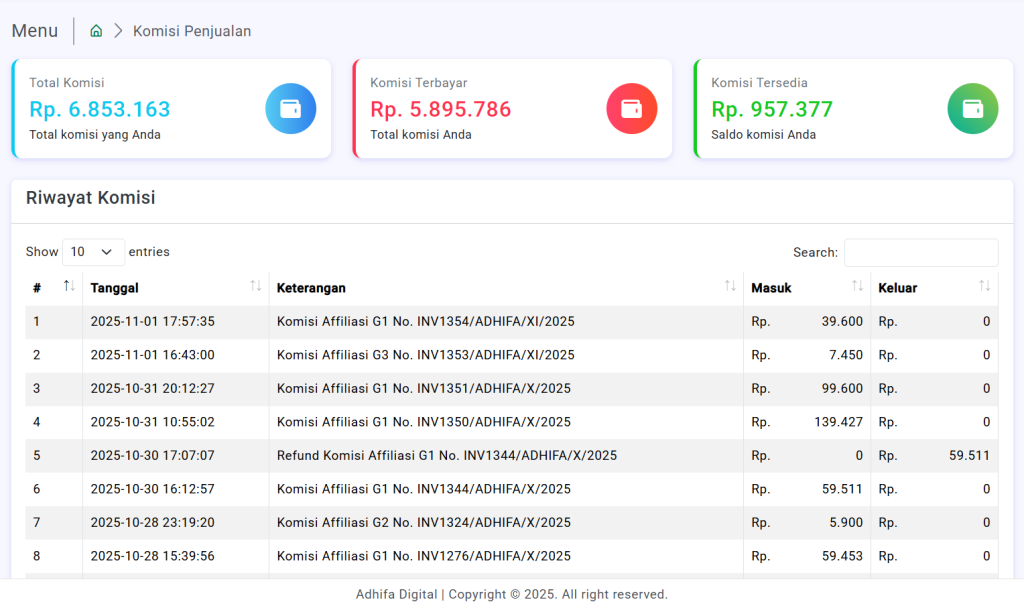
Task: Click the Total Komisi amount Rp. 6.853.163
Action: point(100,109)
